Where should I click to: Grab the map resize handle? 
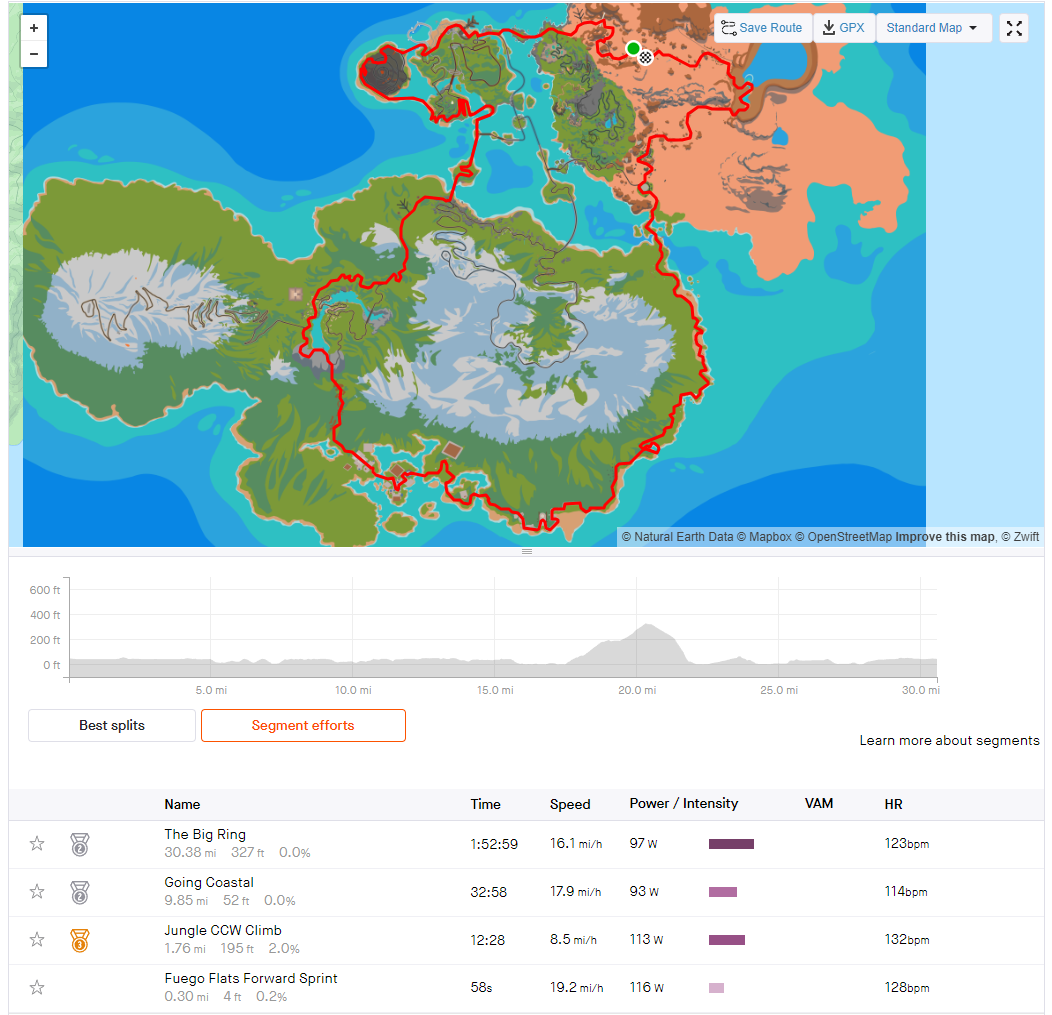(x=527, y=551)
